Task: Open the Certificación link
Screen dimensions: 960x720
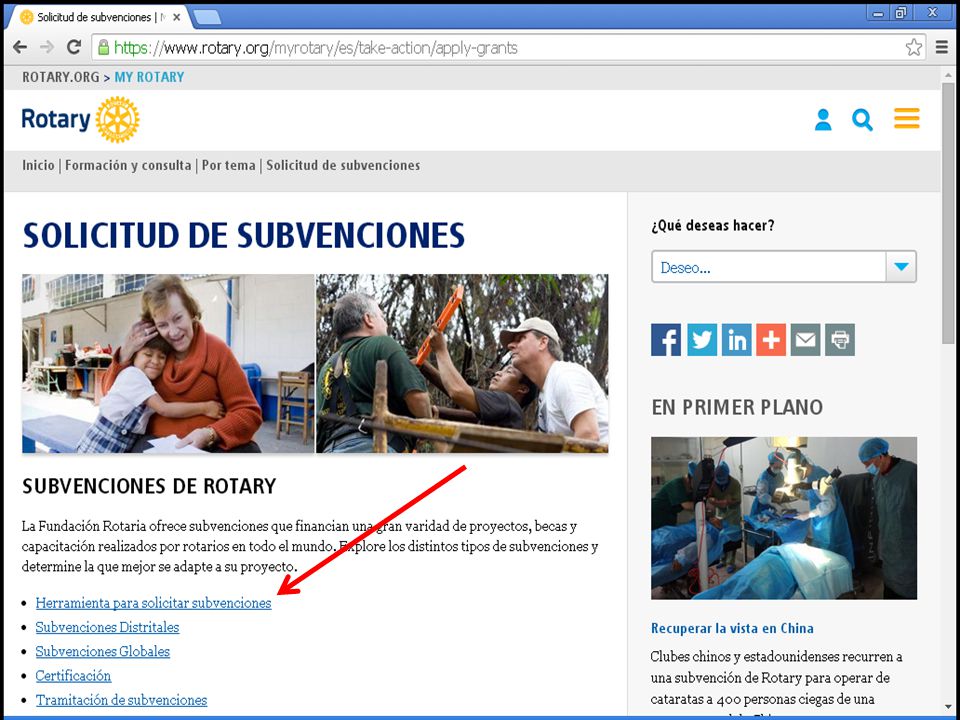Action: point(73,676)
